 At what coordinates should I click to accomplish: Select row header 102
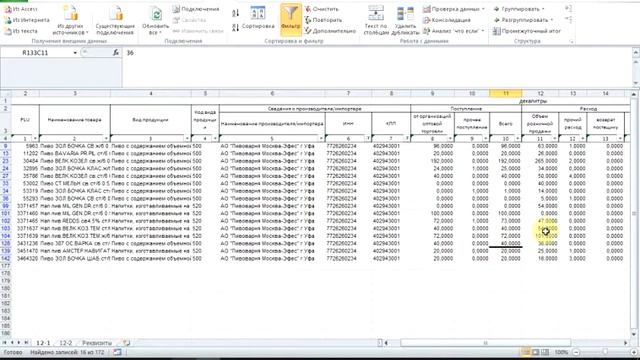(6, 221)
